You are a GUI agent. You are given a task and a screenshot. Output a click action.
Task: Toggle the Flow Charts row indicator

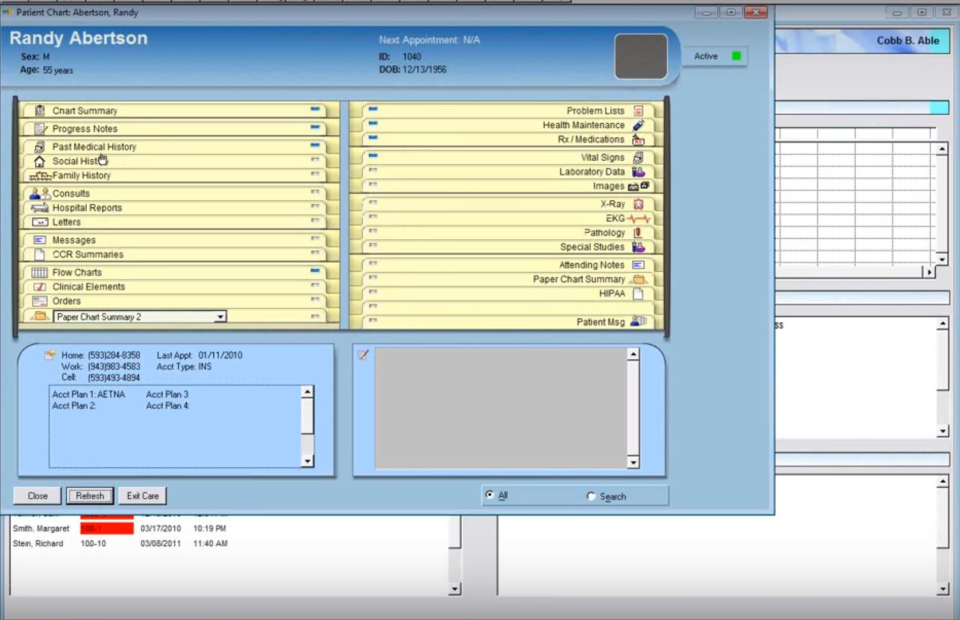[315, 271]
